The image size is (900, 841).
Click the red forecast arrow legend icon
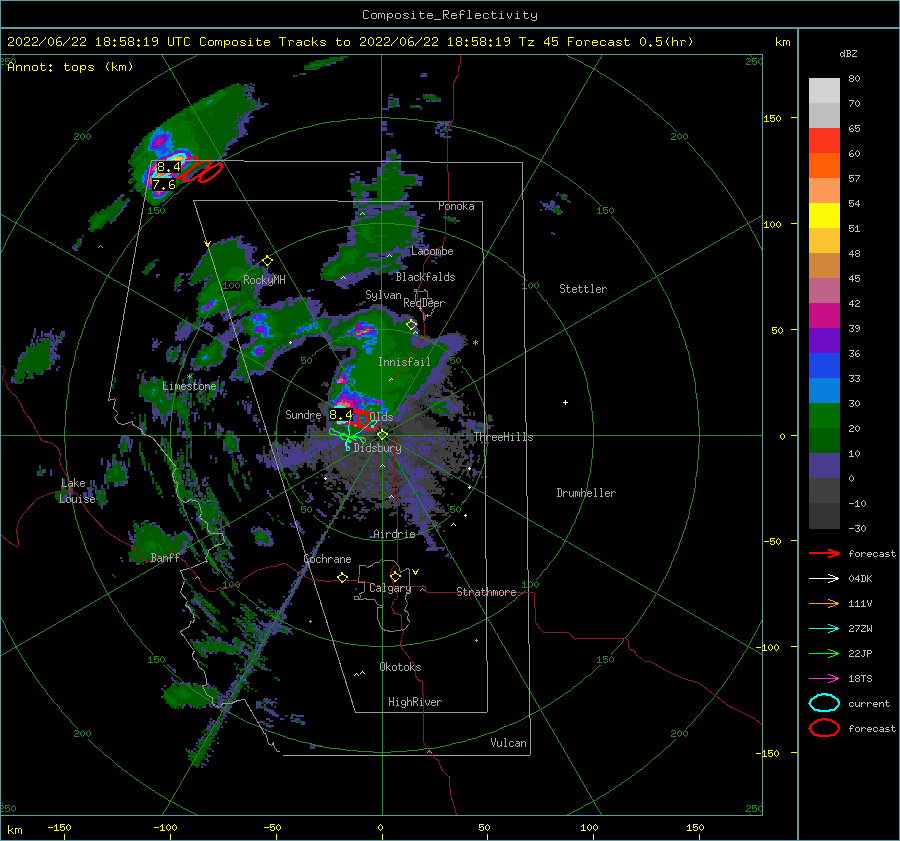click(824, 553)
